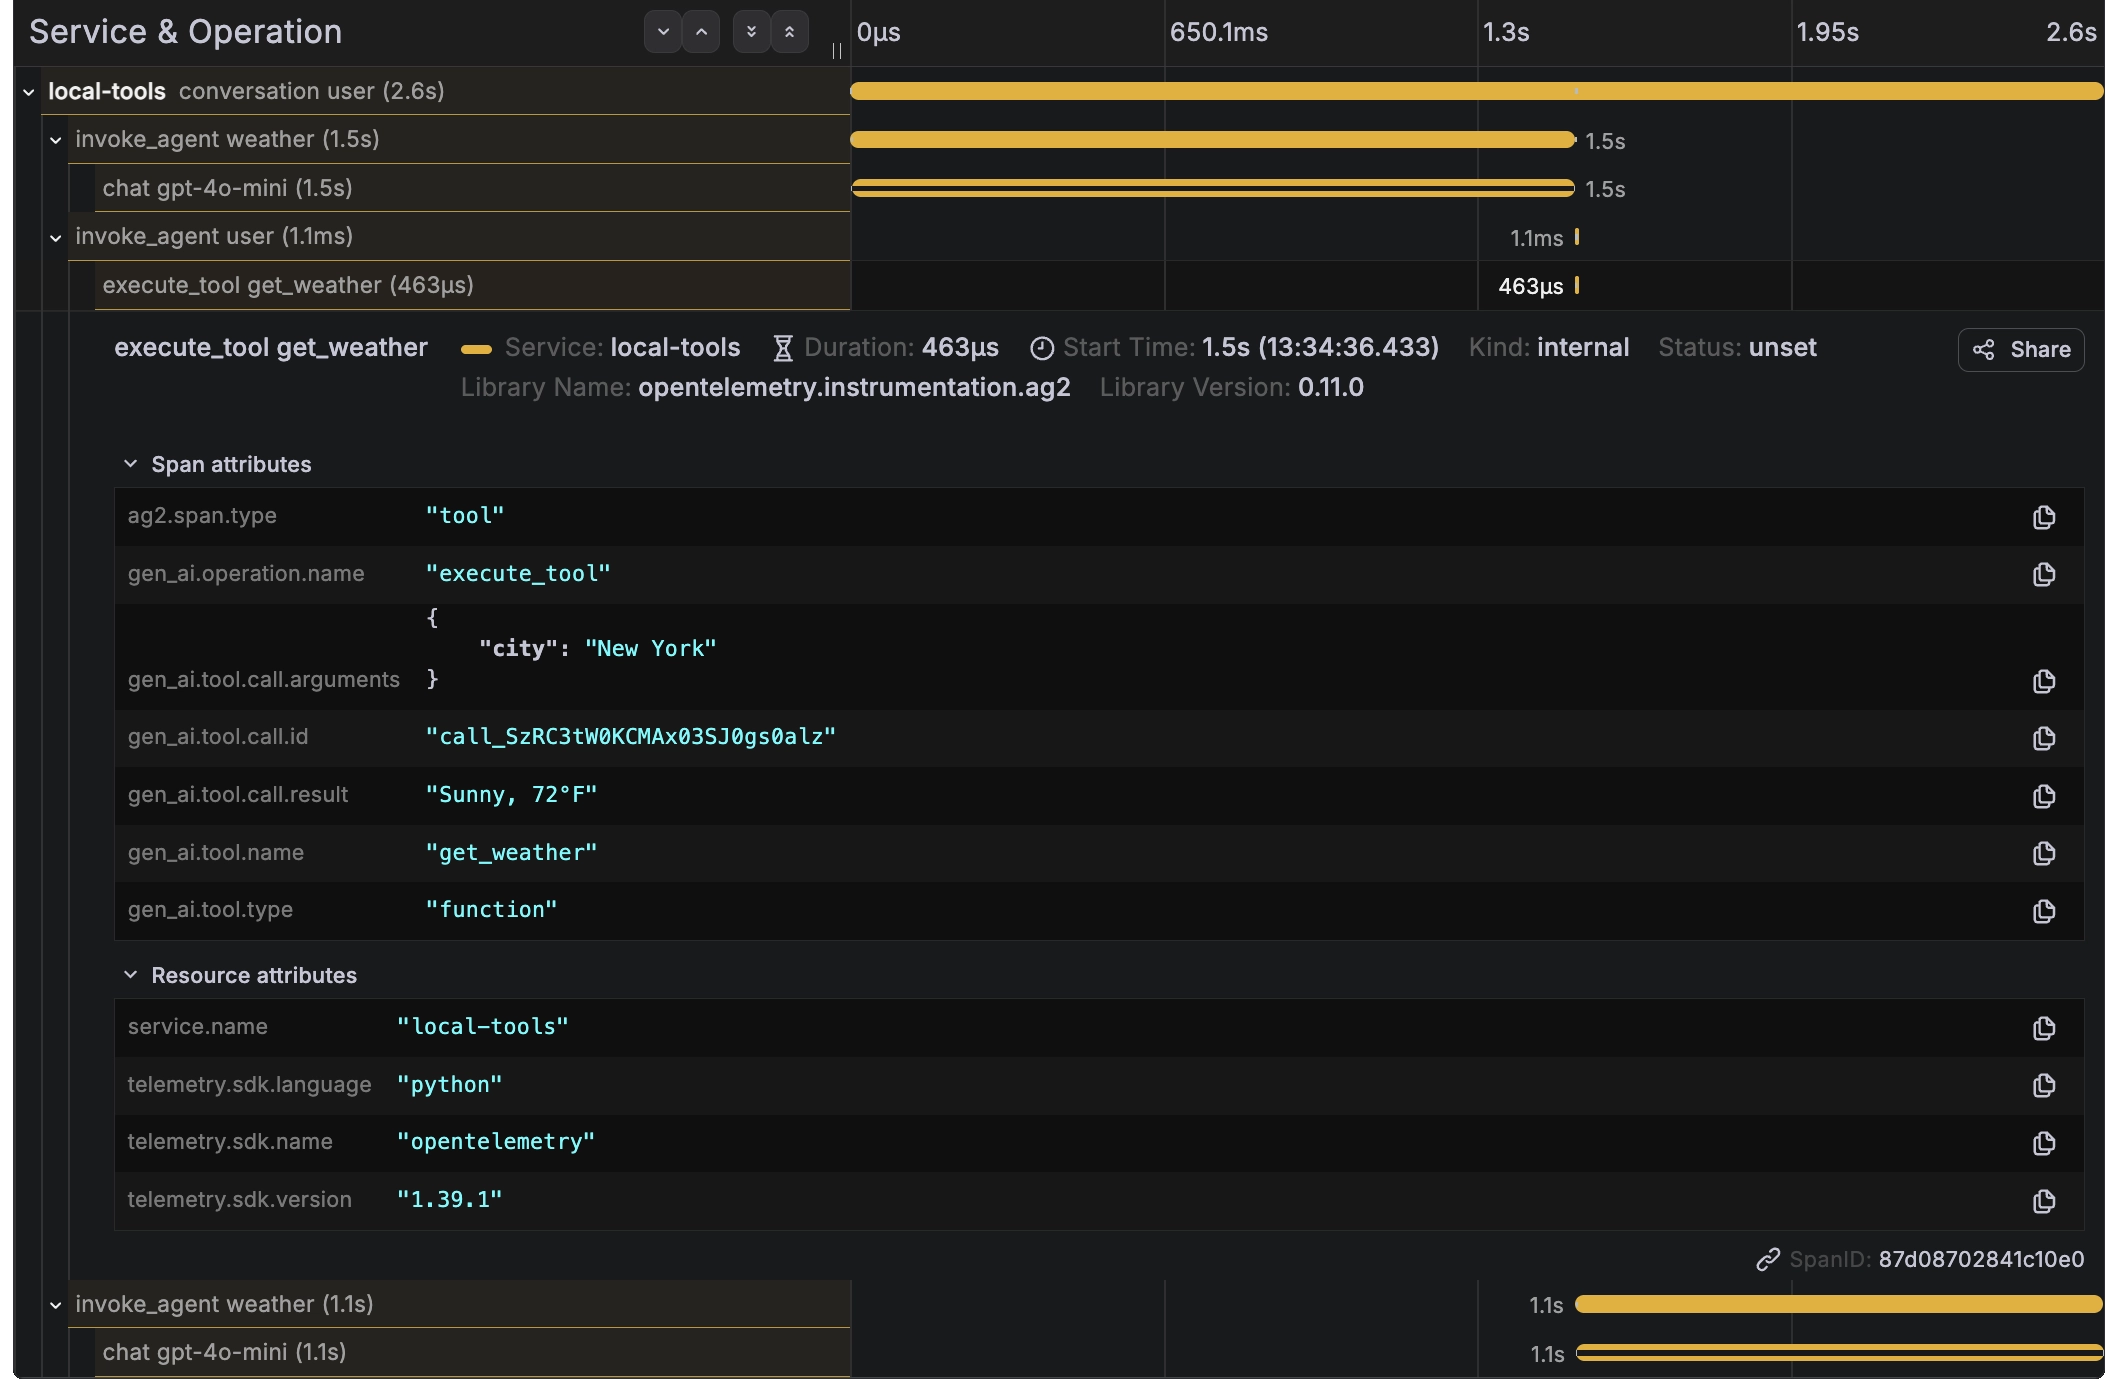Copy the telemetry.sdk.language value

click(2043, 1085)
